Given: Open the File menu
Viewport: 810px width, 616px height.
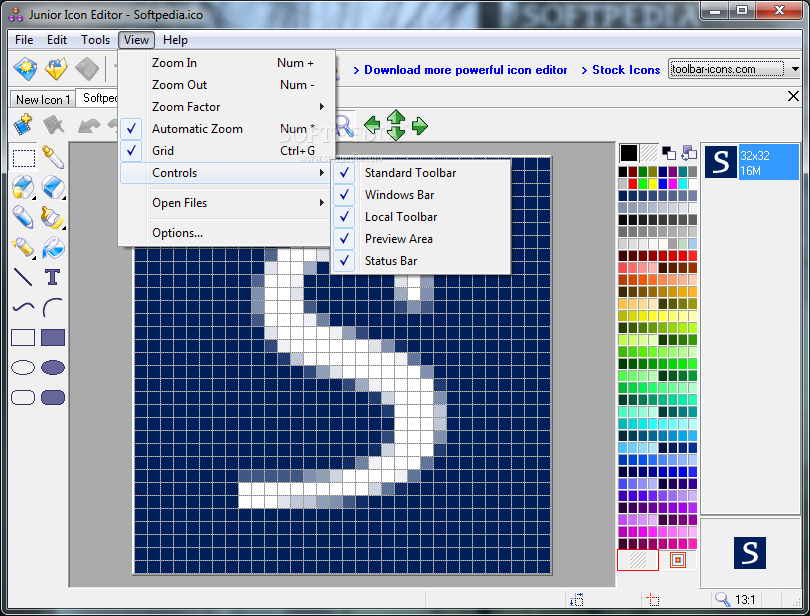Looking at the screenshot, I should [x=24, y=40].
